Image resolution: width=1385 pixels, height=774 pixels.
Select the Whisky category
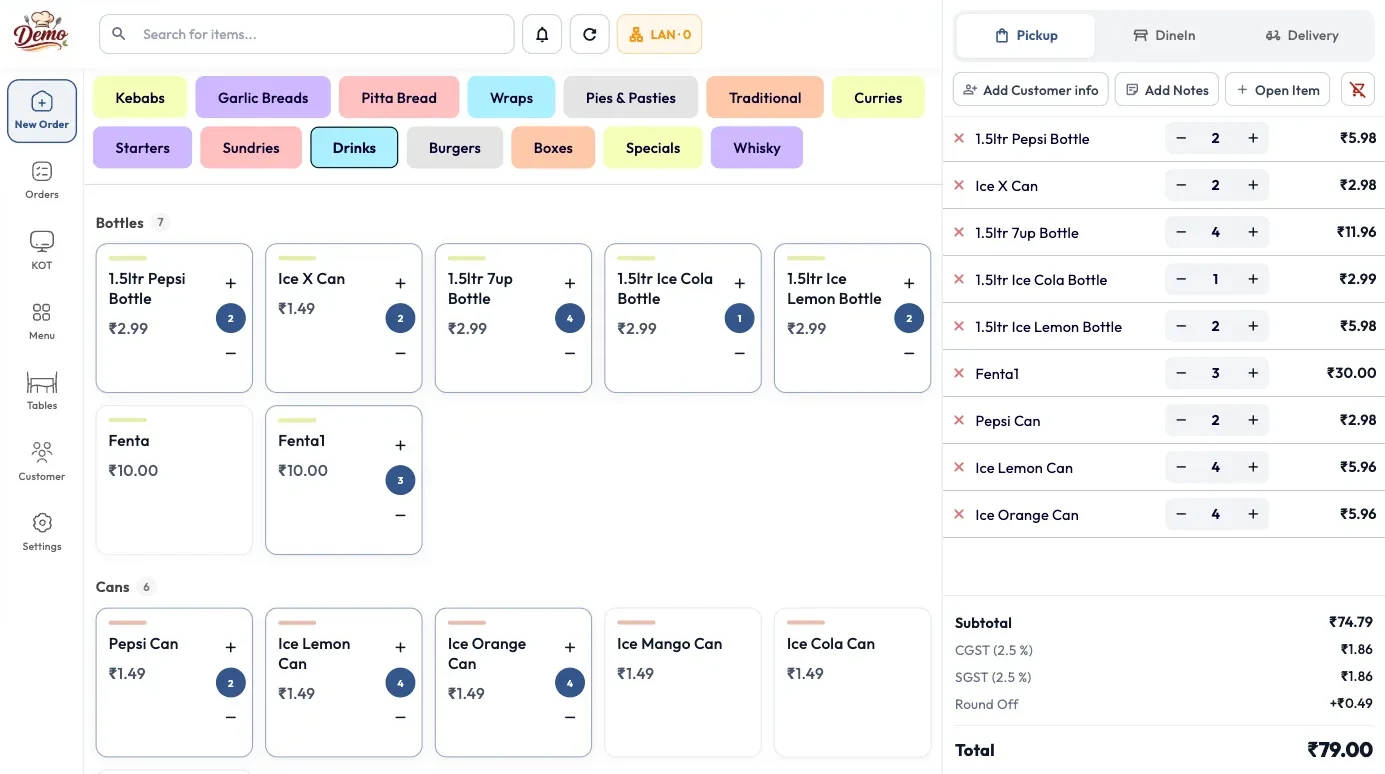coord(757,147)
